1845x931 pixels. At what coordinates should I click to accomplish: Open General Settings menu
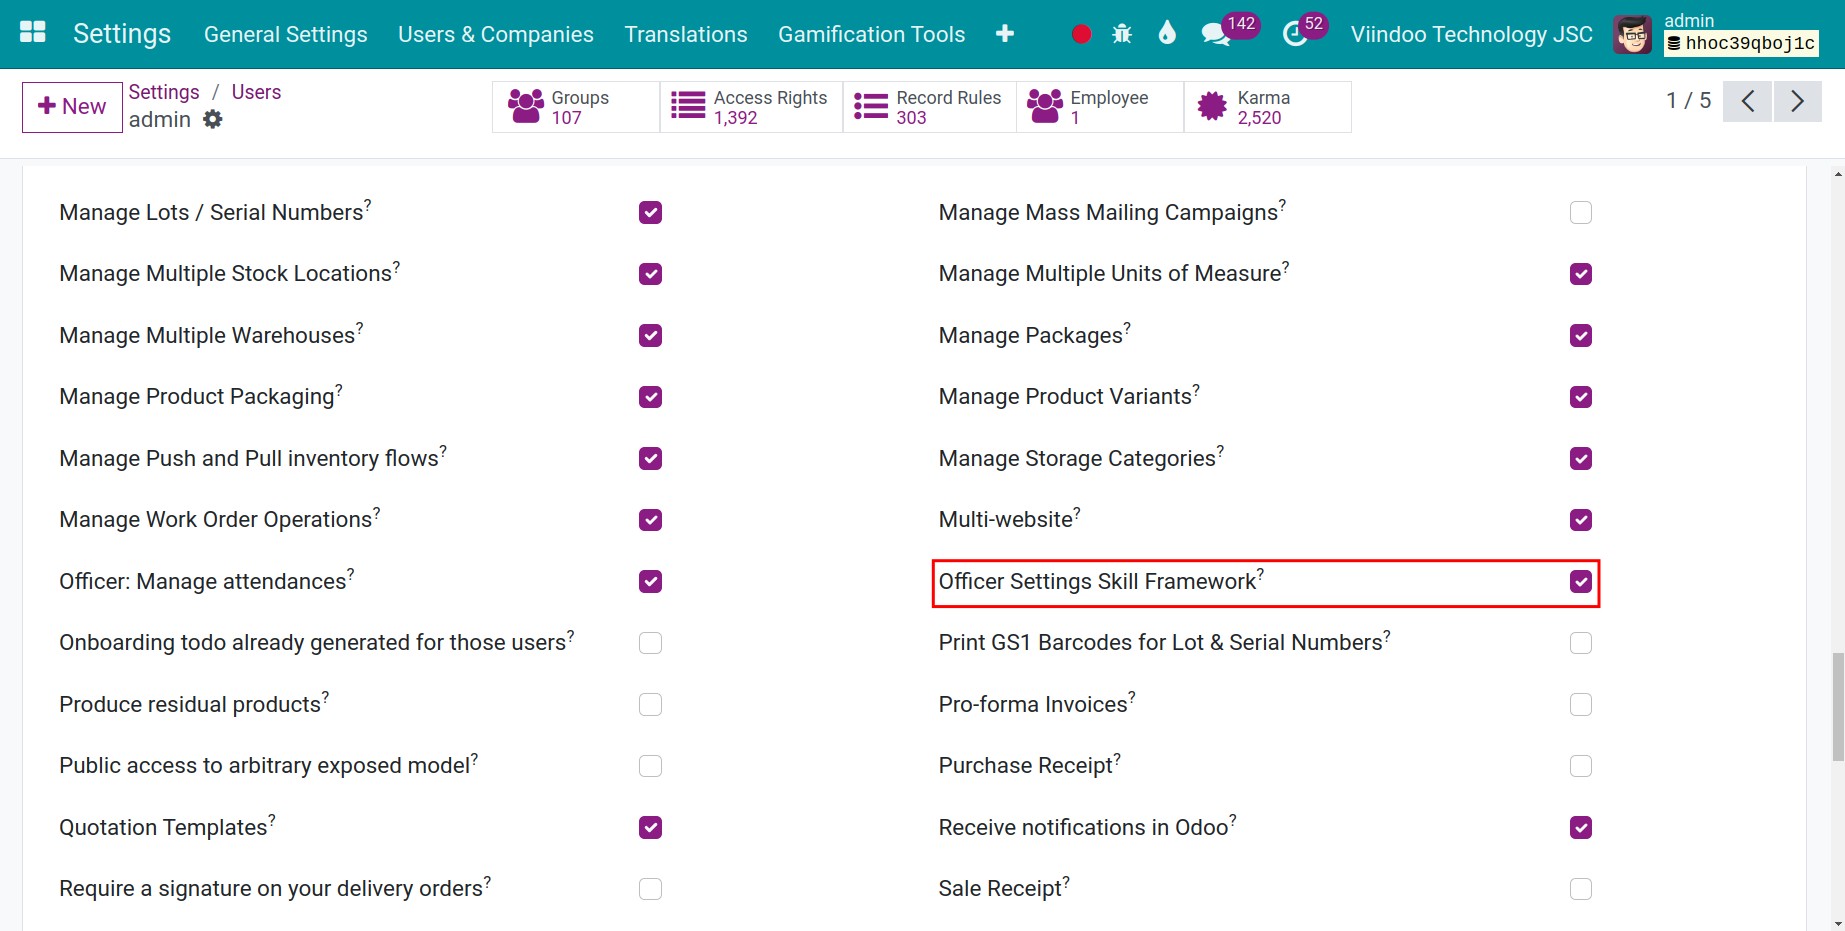click(x=286, y=34)
